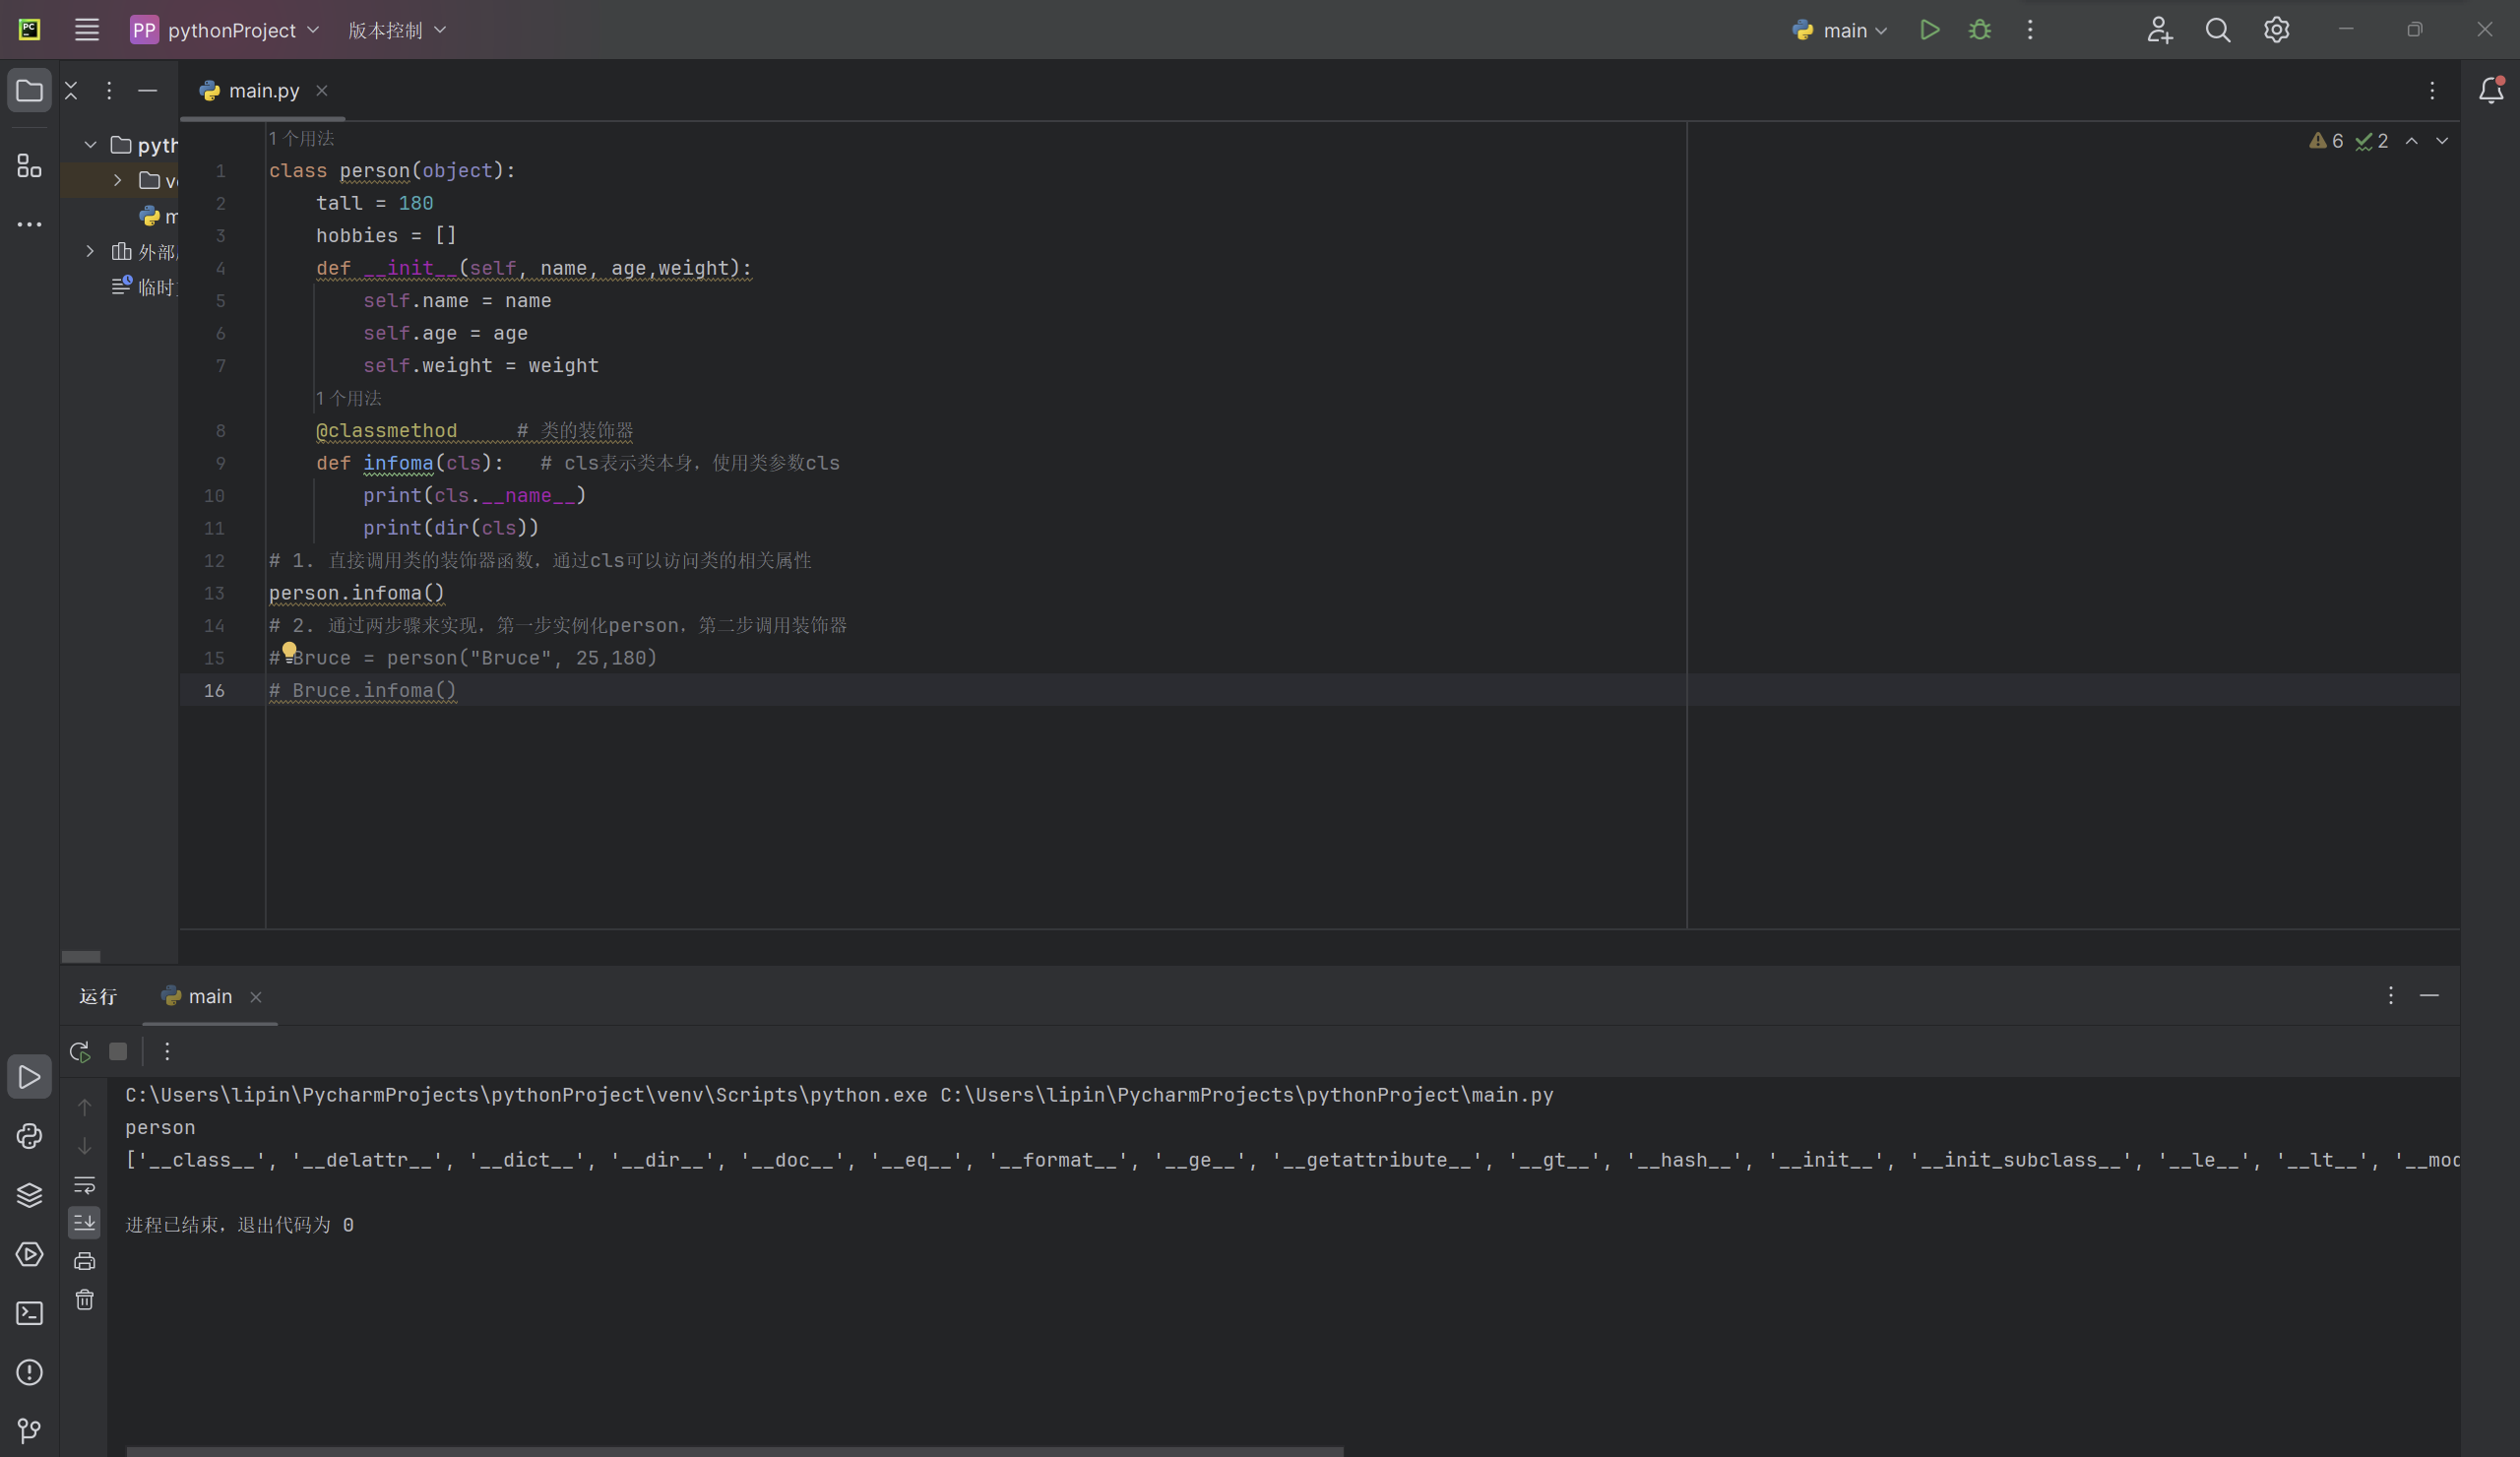Open the 版本控制 version control dropdown
Image resolution: width=2520 pixels, height=1457 pixels.
[397, 30]
